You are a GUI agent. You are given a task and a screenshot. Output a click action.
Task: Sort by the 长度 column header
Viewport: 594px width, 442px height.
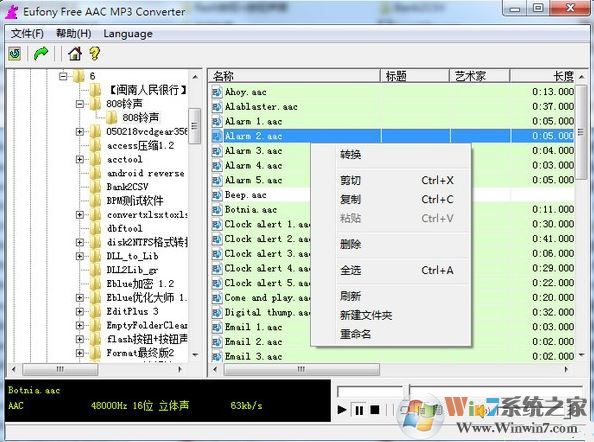click(542, 76)
